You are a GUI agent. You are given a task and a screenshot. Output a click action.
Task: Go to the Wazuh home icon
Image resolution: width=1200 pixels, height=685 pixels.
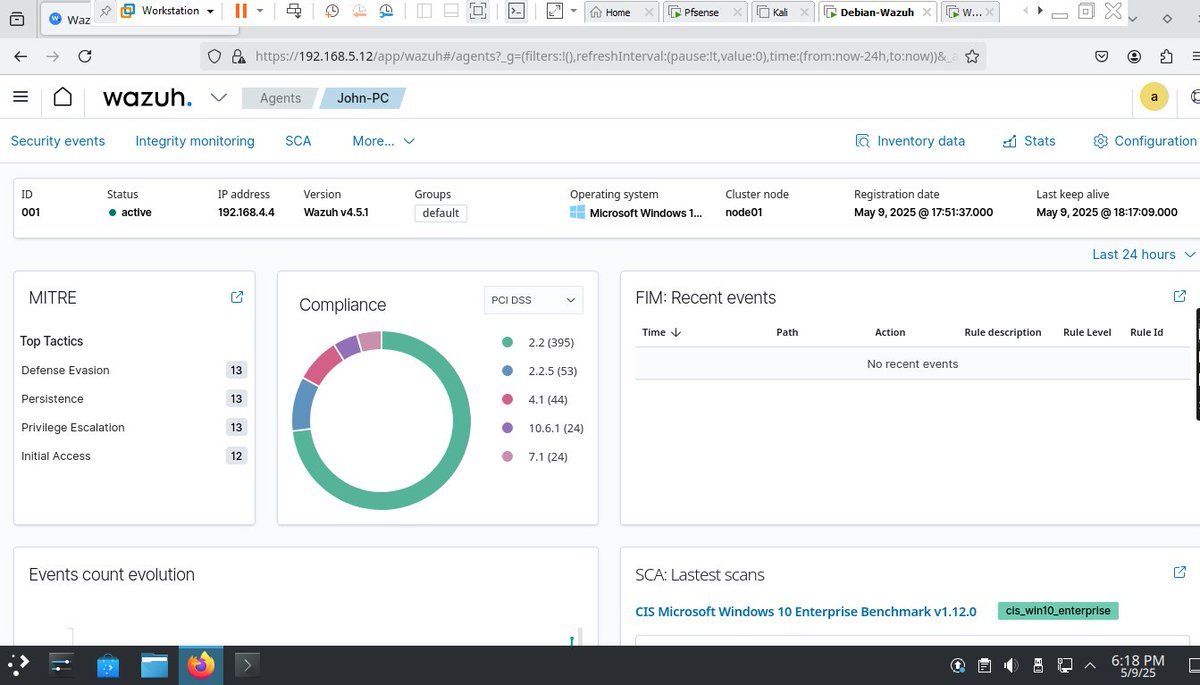pyautogui.click(x=63, y=97)
